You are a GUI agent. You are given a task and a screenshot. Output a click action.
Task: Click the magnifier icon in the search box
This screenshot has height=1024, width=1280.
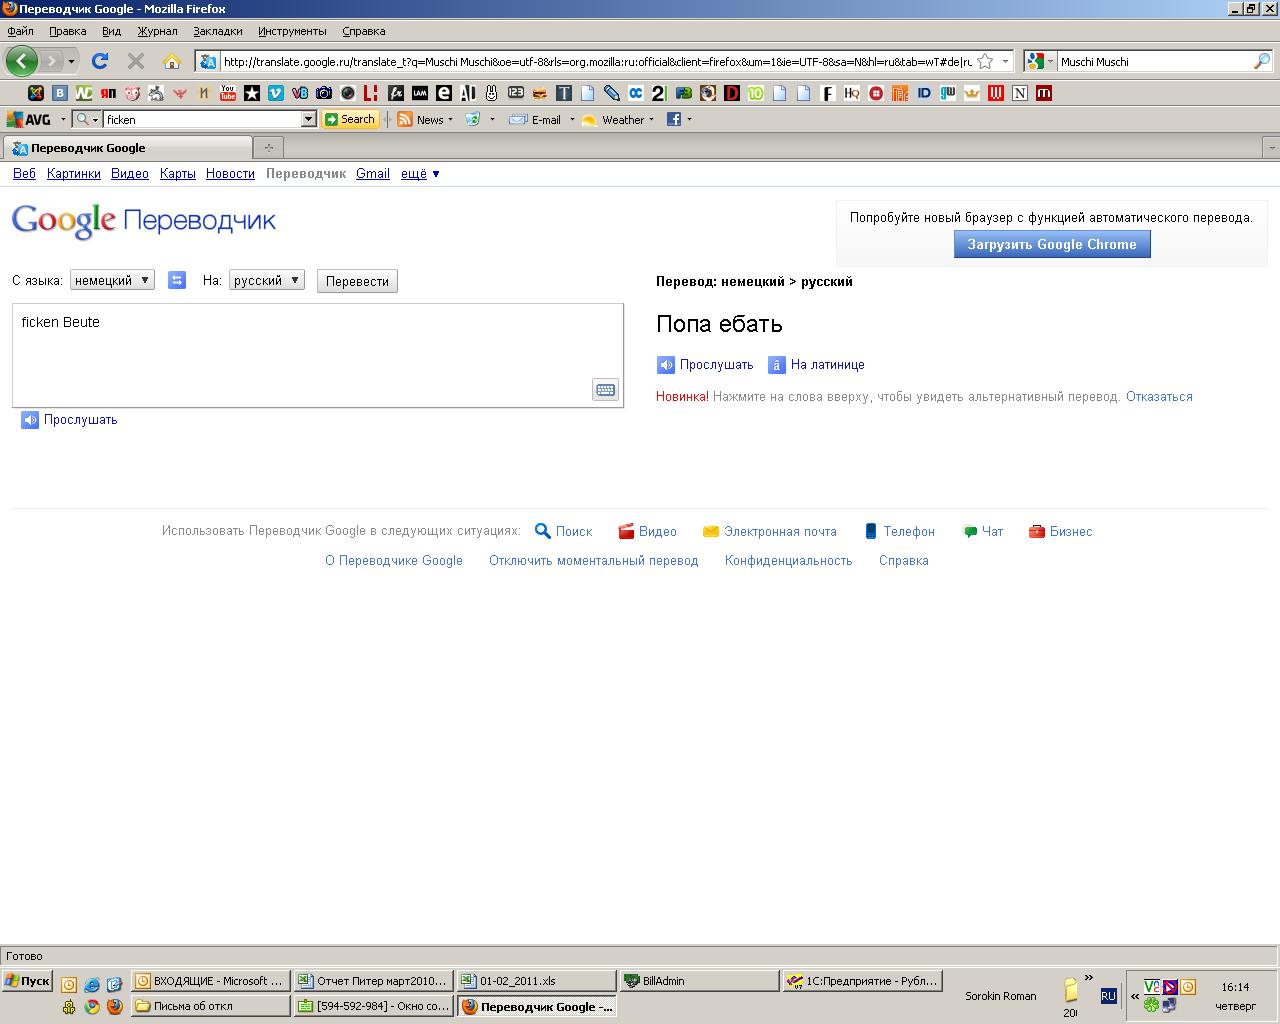(x=1262, y=61)
